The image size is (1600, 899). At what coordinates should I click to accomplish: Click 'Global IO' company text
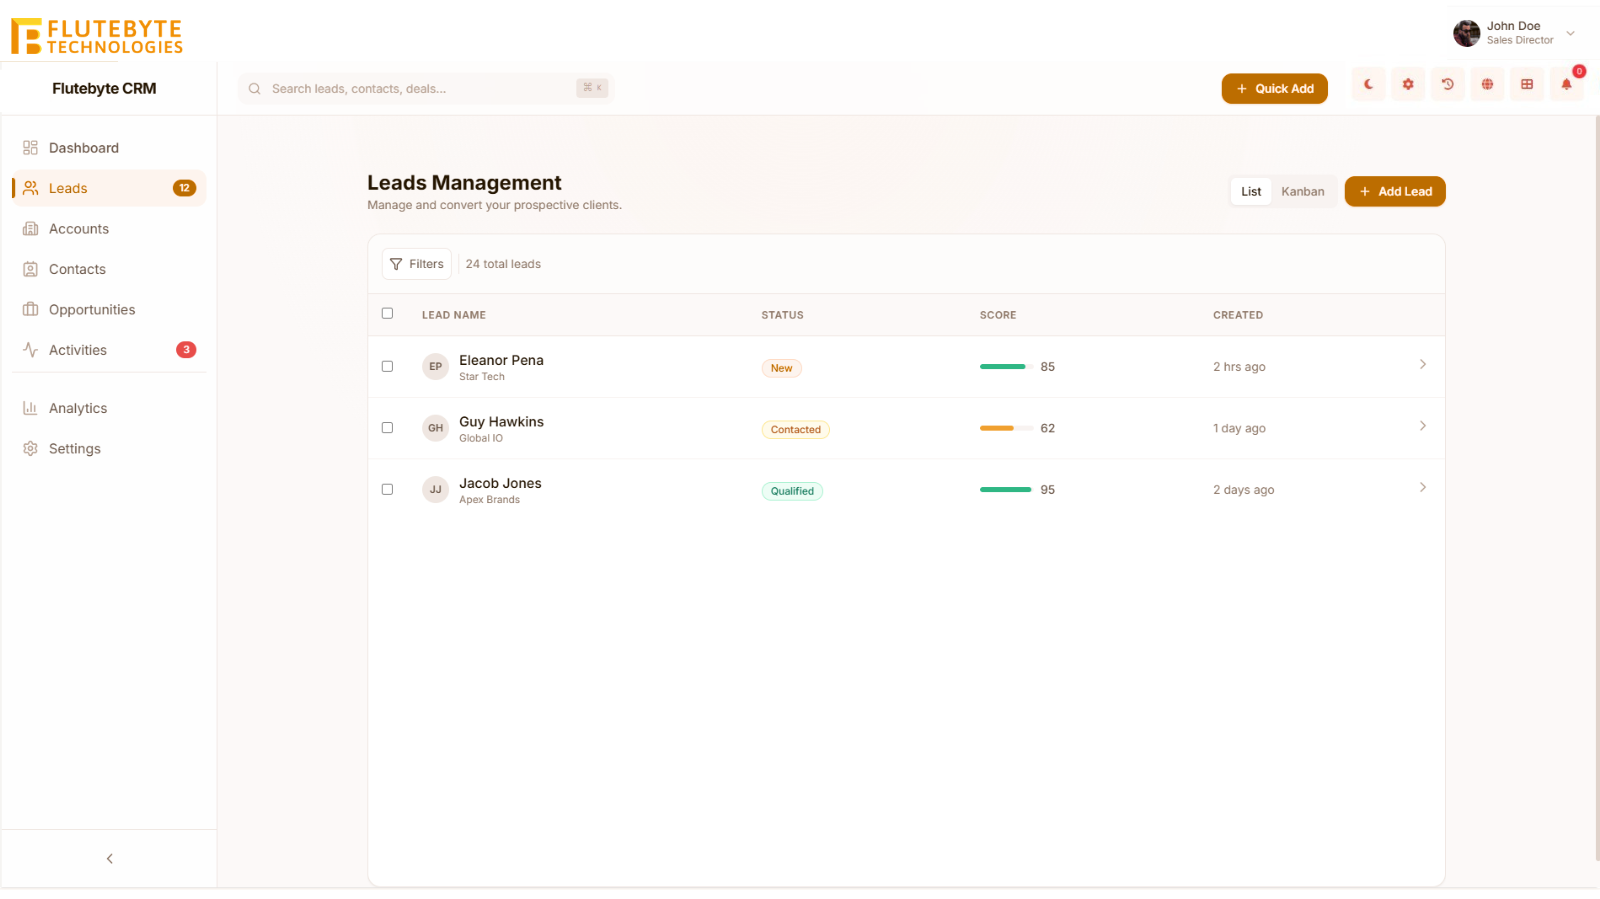click(x=481, y=438)
